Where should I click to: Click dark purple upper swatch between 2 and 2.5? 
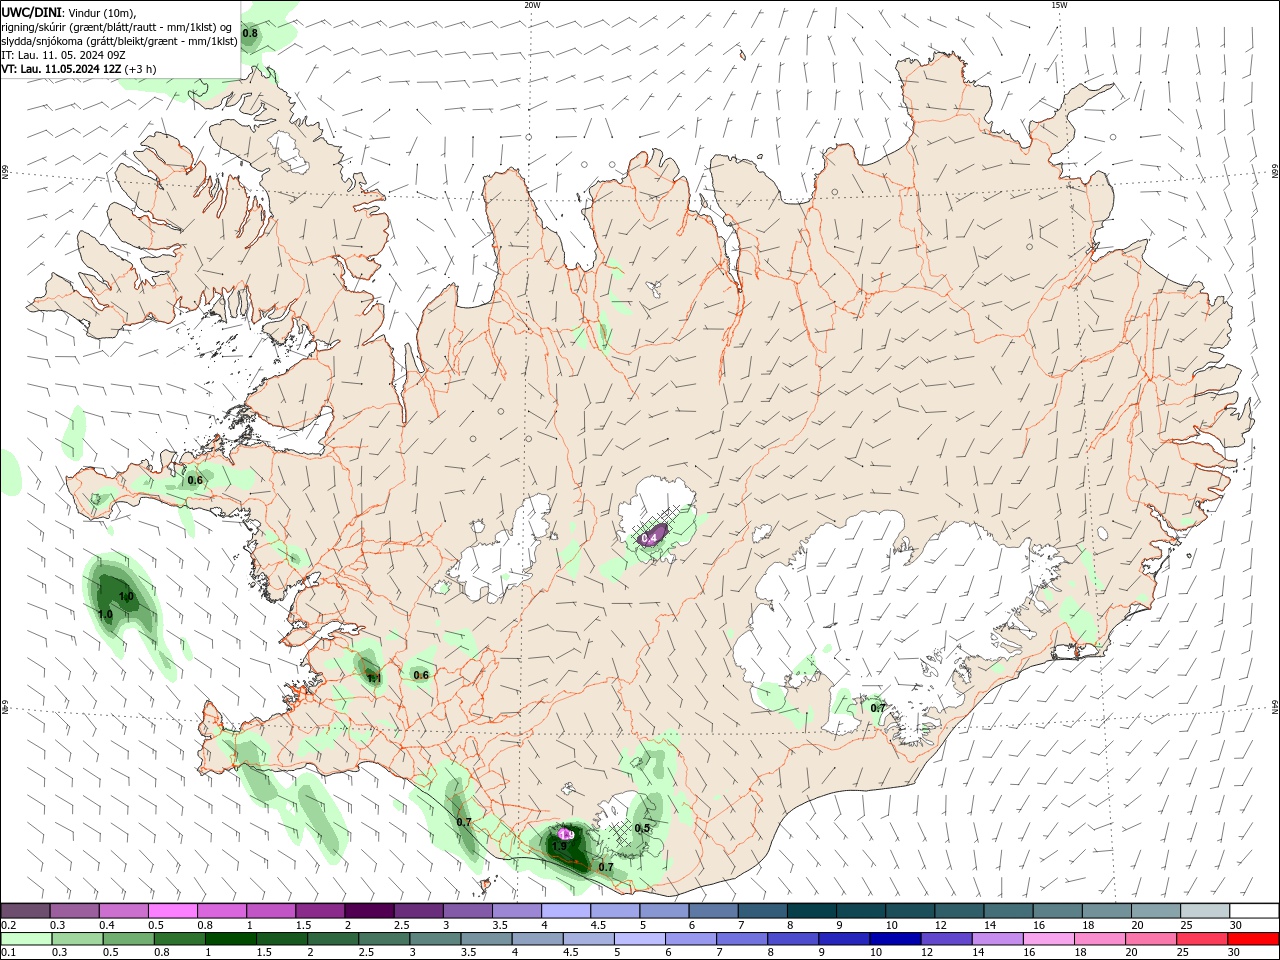click(x=369, y=910)
